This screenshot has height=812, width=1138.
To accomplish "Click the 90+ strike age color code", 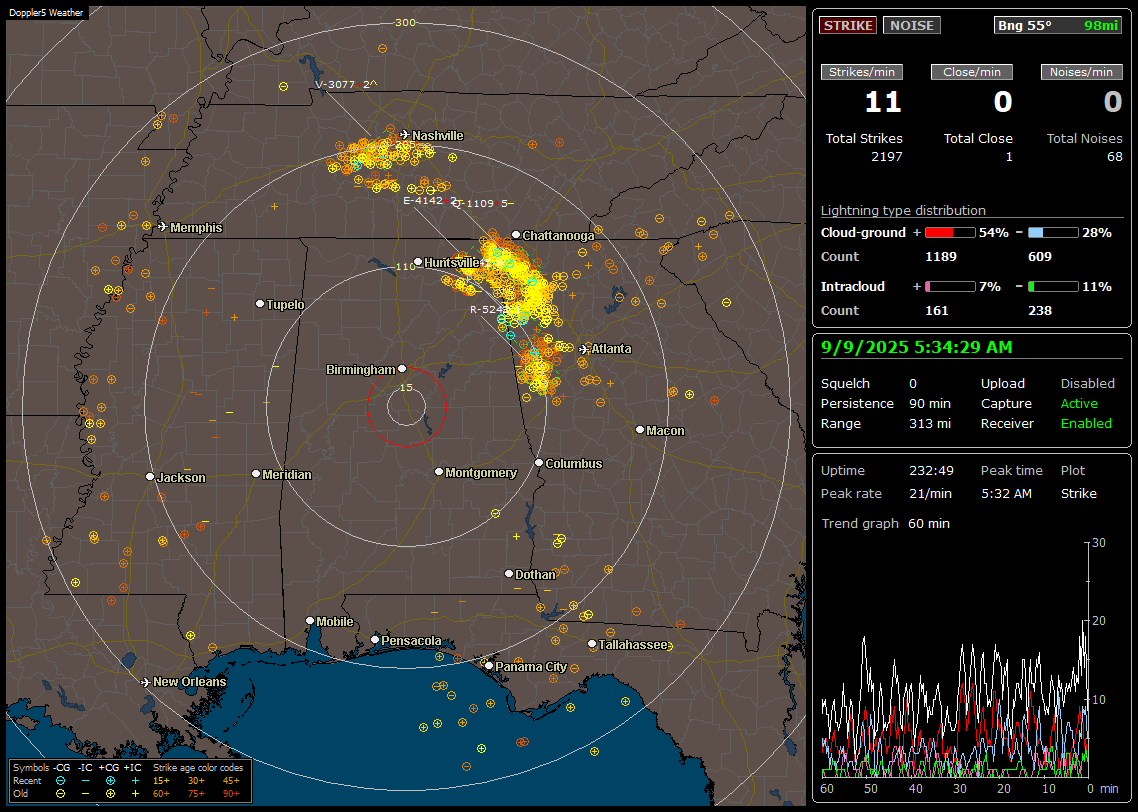I will (x=231, y=794).
